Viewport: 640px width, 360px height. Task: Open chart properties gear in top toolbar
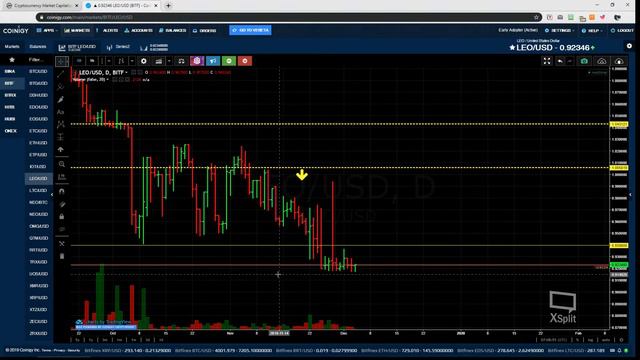(144, 61)
